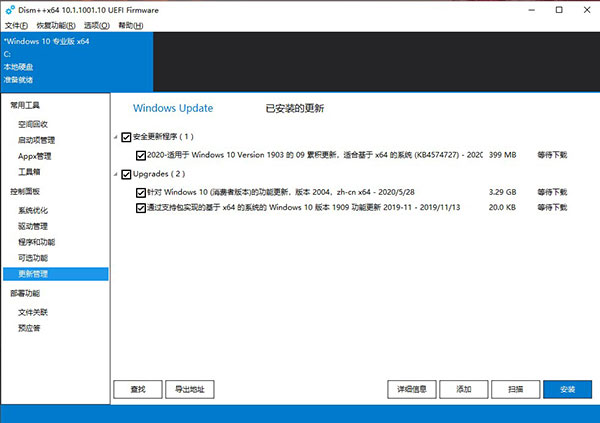Collapse the 安全更新程序 group arrow
The image size is (600, 423).
[116, 137]
